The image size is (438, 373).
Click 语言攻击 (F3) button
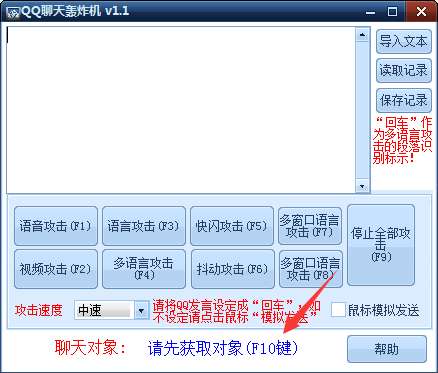(144, 226)
